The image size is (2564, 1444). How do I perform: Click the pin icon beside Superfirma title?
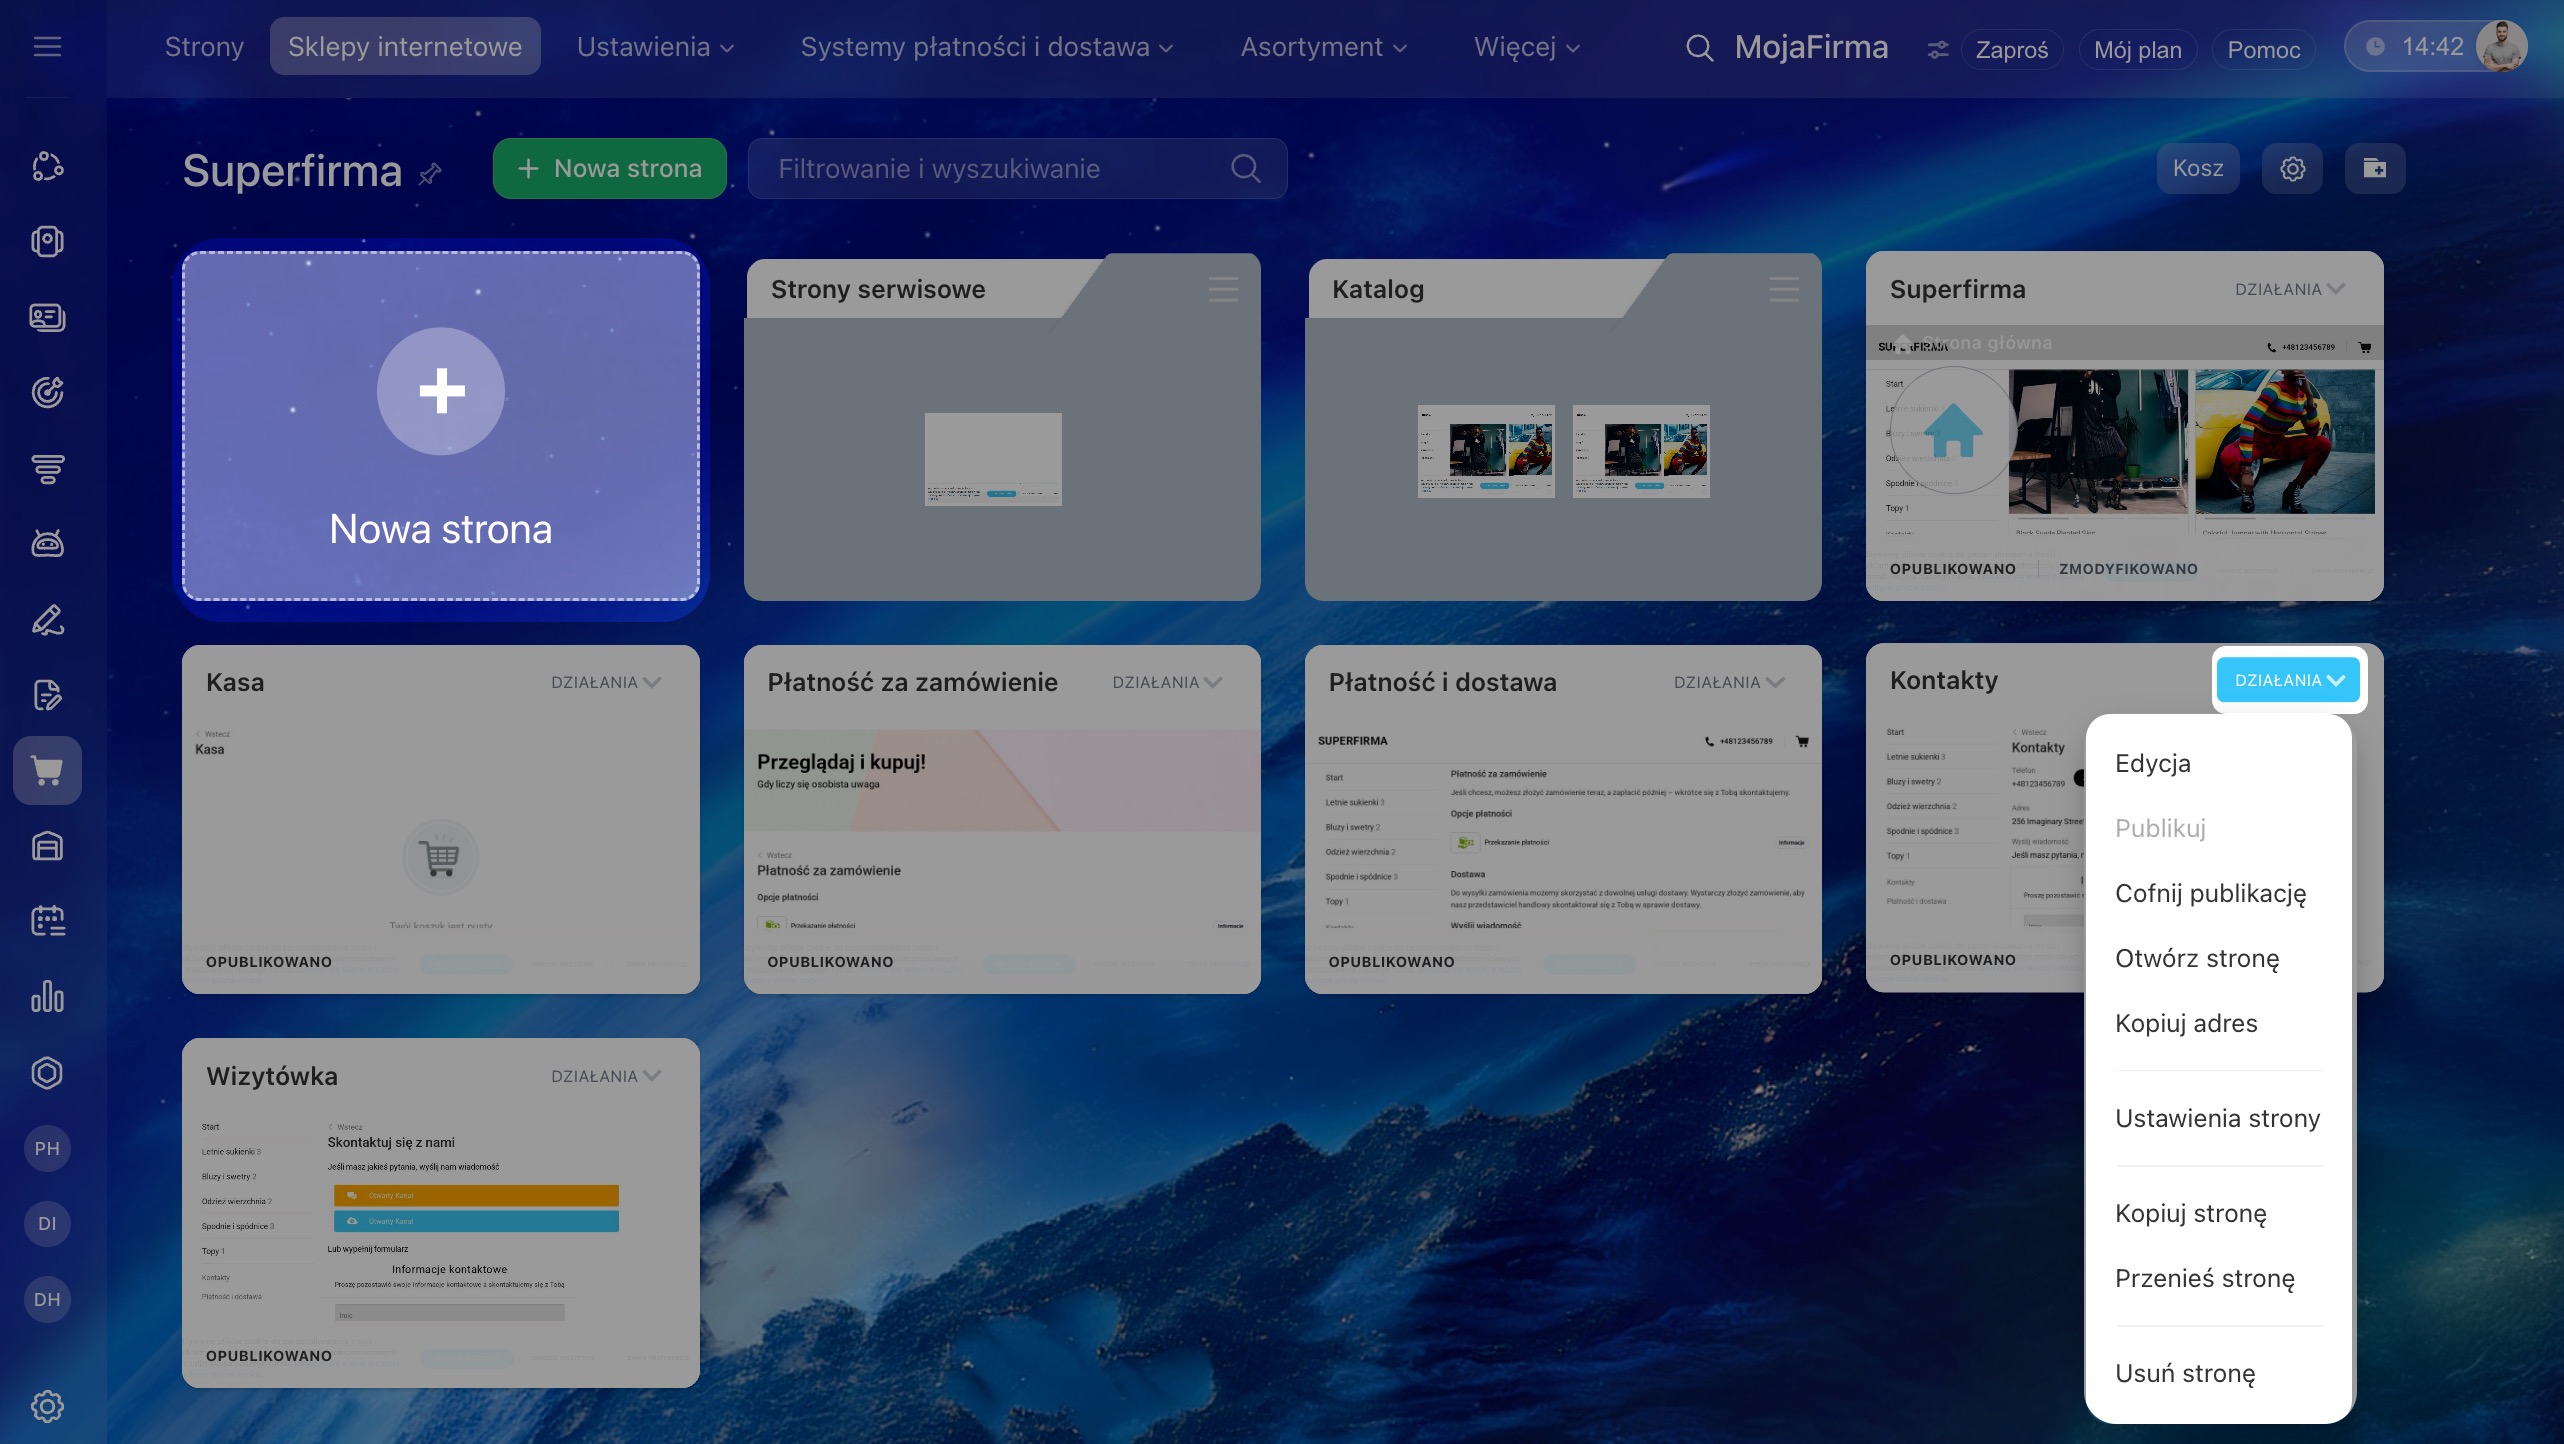click(430, 174)
